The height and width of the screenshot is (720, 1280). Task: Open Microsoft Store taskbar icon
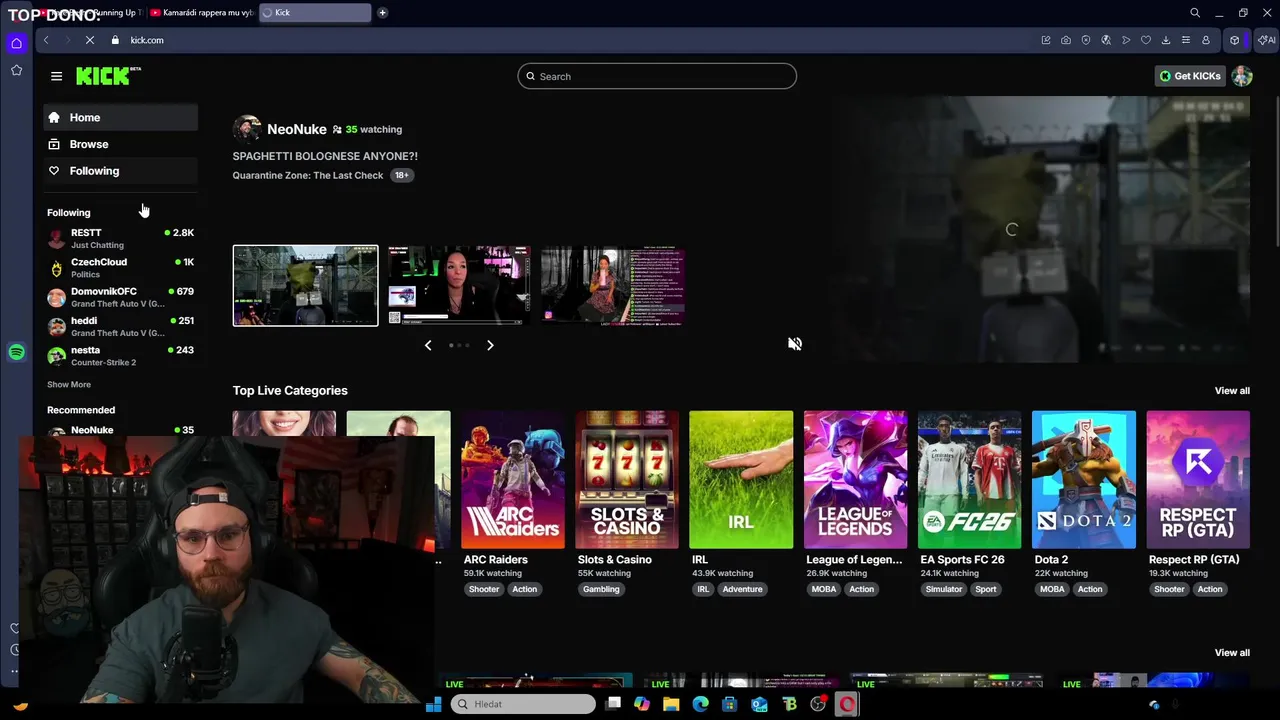point(730,704)
